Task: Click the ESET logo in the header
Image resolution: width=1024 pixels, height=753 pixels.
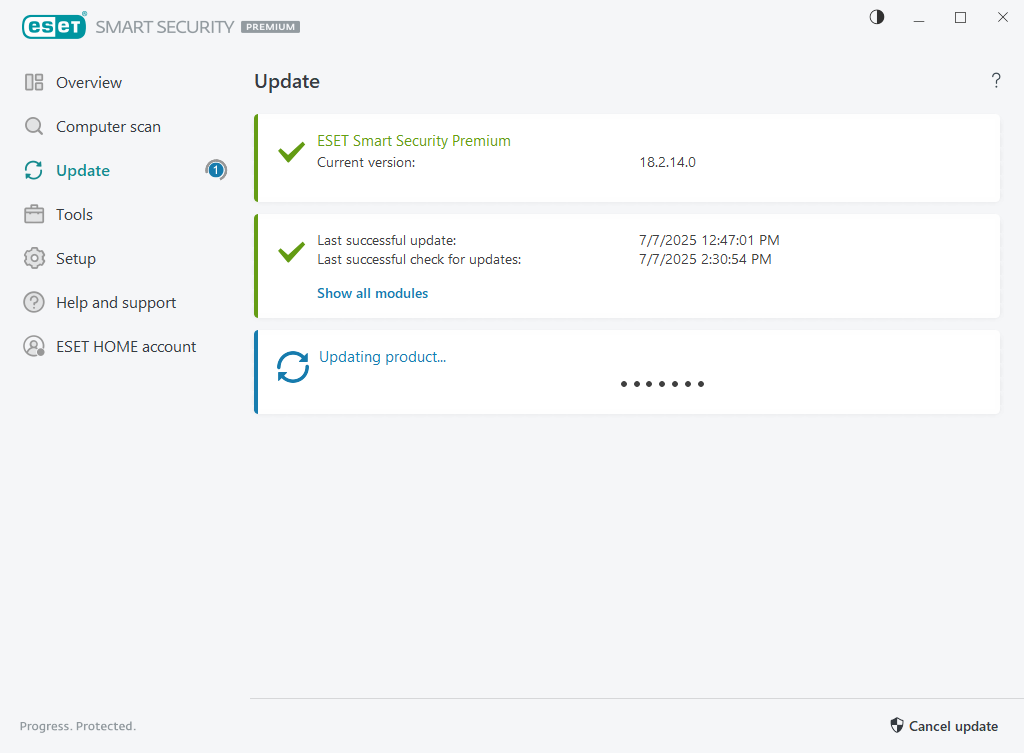Action: [54, 26]
